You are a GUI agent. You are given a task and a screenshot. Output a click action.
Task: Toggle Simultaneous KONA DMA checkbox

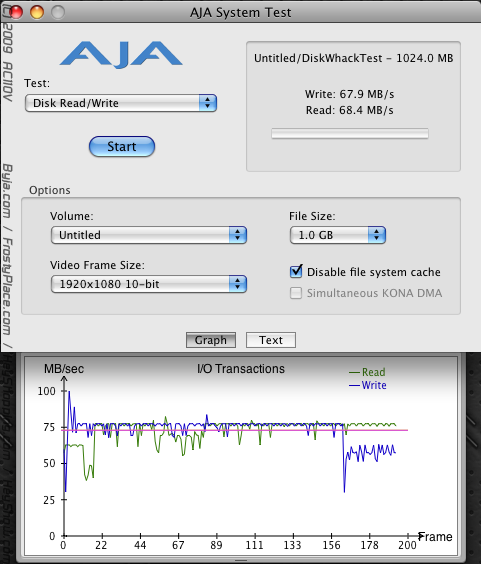click(x=296, y=293)
